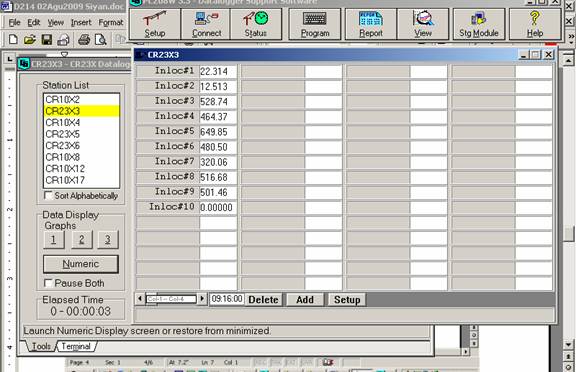Click Word's Save disk icon
The width and height of the screenshot is (576, 372).
coord(47,39)
